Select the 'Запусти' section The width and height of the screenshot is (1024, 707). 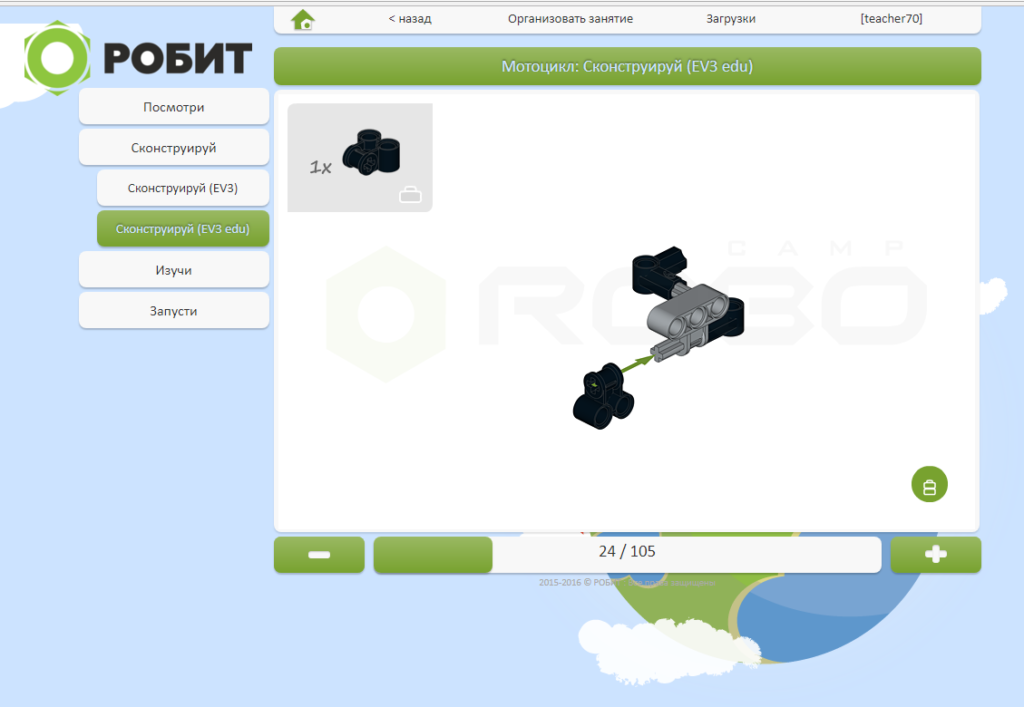point(174,311)
